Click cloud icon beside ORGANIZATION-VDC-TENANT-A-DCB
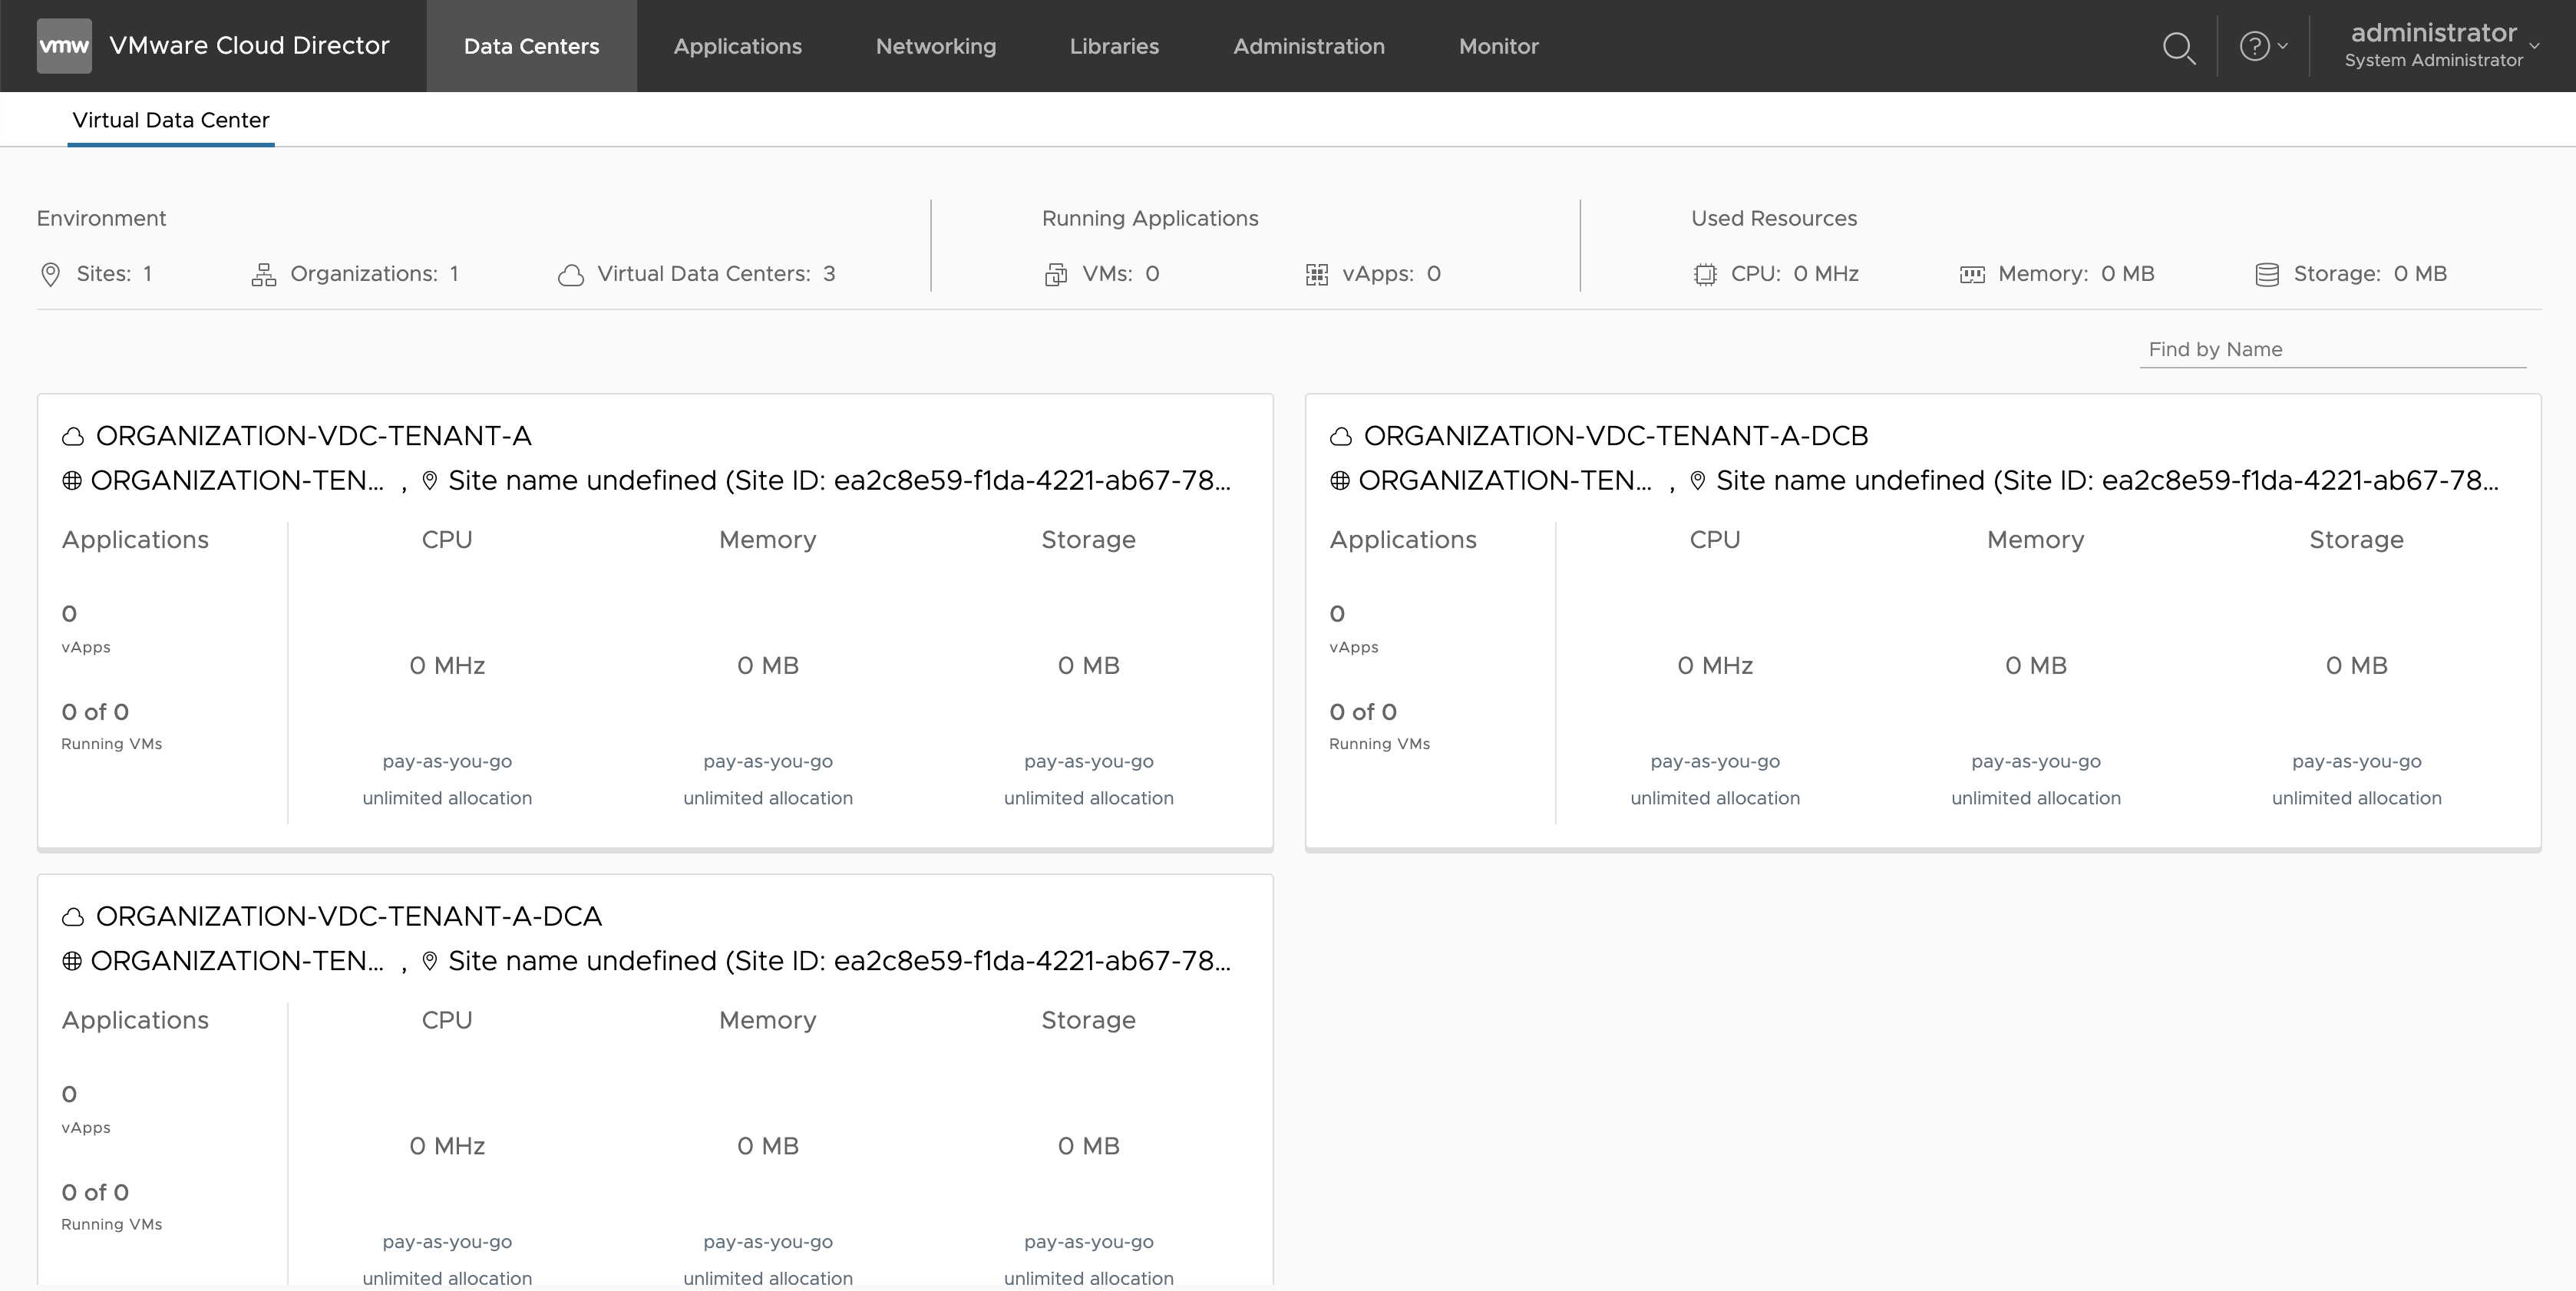 1341,437
